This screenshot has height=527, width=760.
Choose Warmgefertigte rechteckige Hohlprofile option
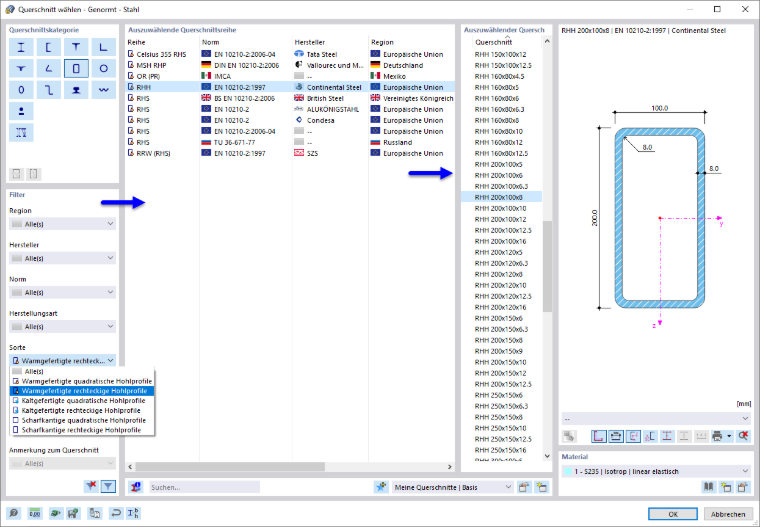82,391
